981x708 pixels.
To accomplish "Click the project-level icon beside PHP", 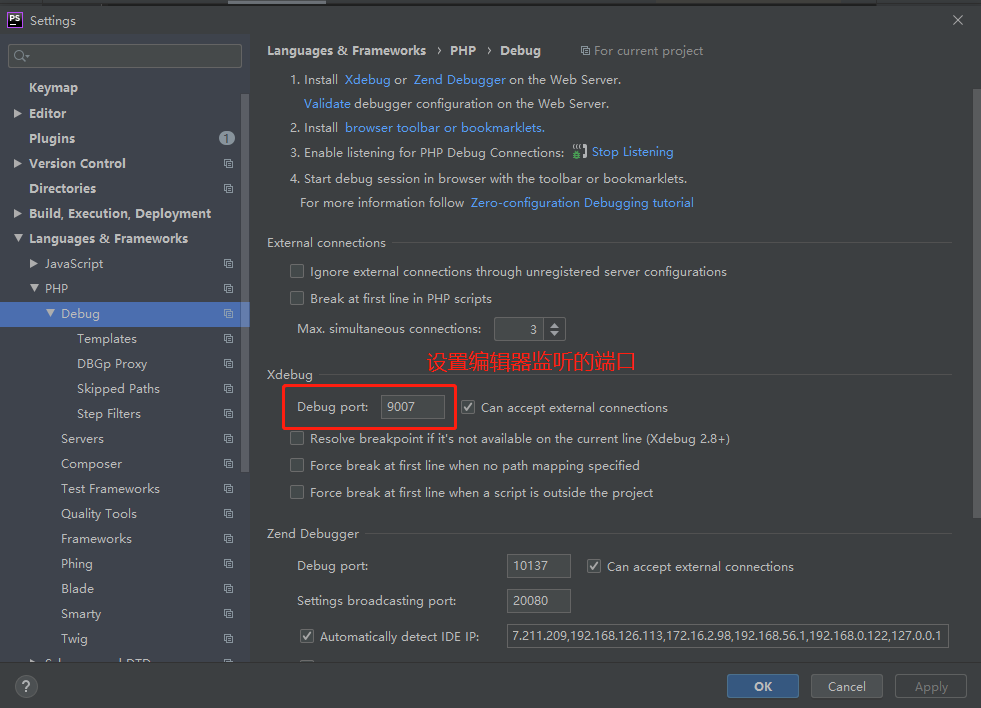I will click(228, 288).
